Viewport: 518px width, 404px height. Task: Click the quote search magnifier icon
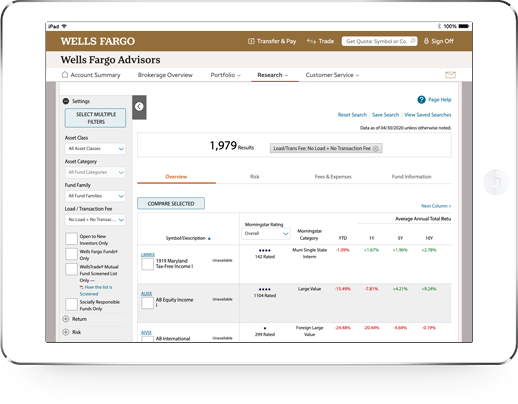click(413, 41)
